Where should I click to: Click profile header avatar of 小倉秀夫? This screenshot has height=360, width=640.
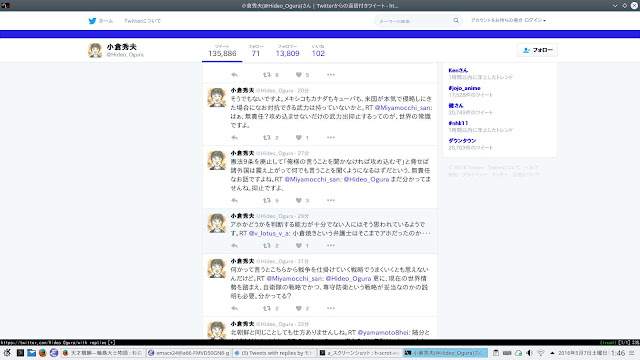[x=95, y=50]
